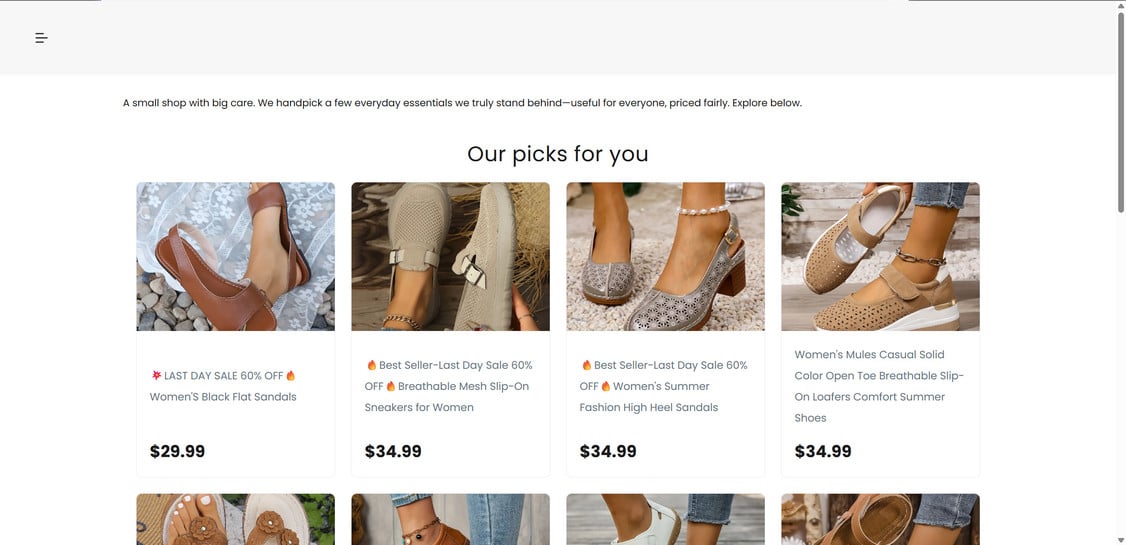
Task: Click the scrollbar up arrow
Action: coord(1120,6)
